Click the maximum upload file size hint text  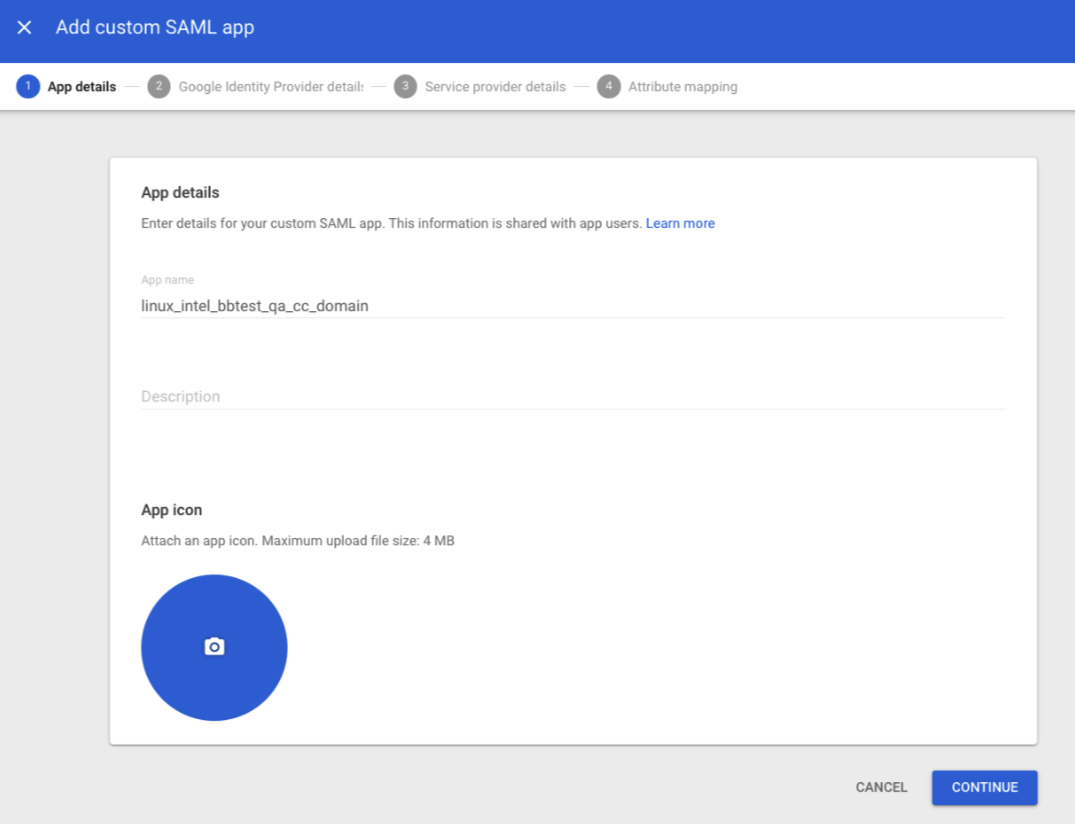point(298,541)
